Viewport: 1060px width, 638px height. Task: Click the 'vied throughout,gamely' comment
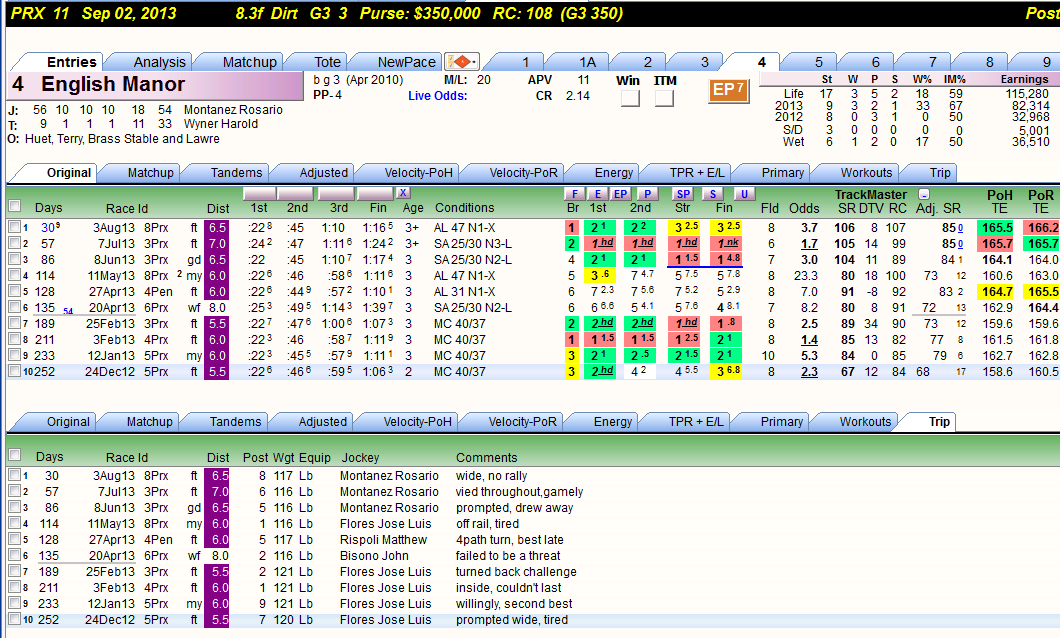tap(519, 492)
